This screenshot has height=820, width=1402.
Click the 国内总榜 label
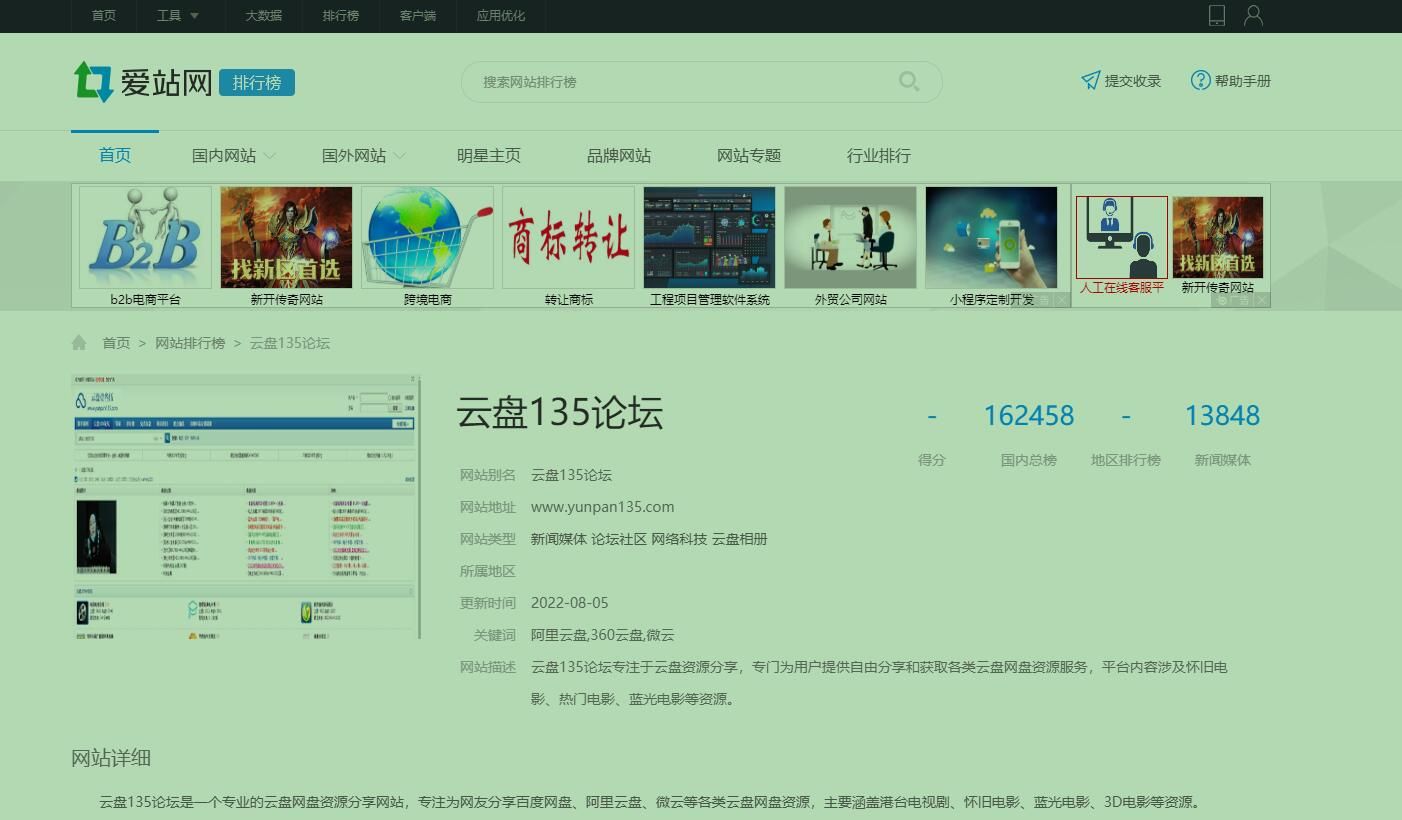(x=1029, y=460)
